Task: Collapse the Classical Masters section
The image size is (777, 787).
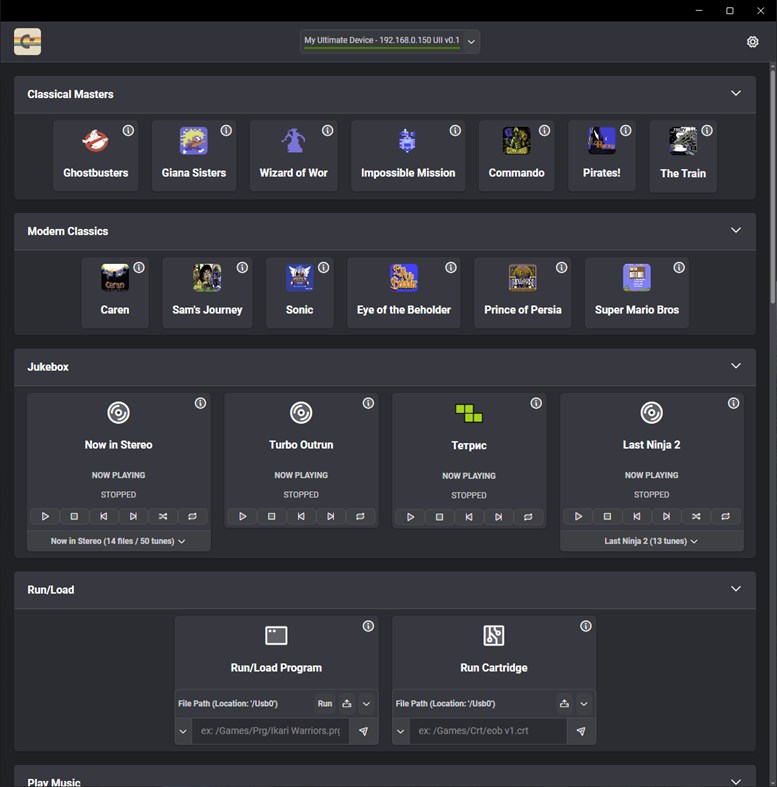Action: pos(735,93)
